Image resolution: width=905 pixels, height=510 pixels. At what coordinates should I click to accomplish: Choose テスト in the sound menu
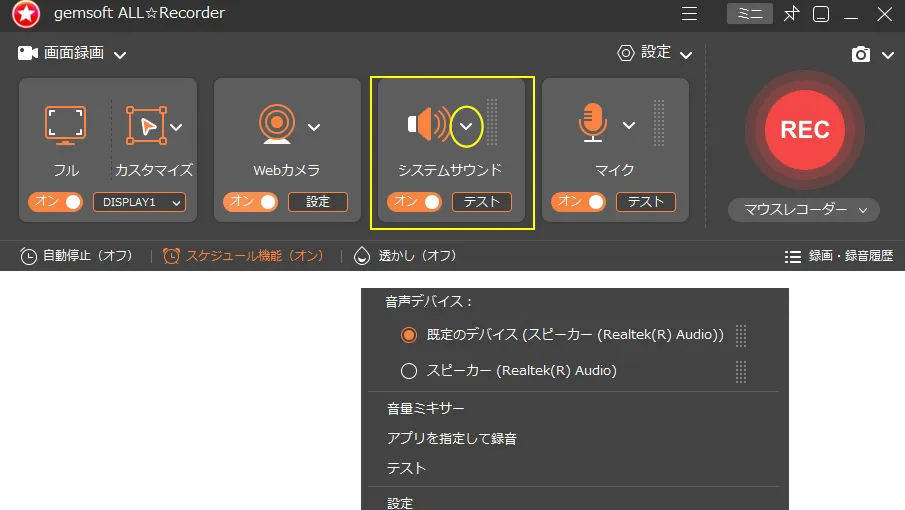pos(406,468)
